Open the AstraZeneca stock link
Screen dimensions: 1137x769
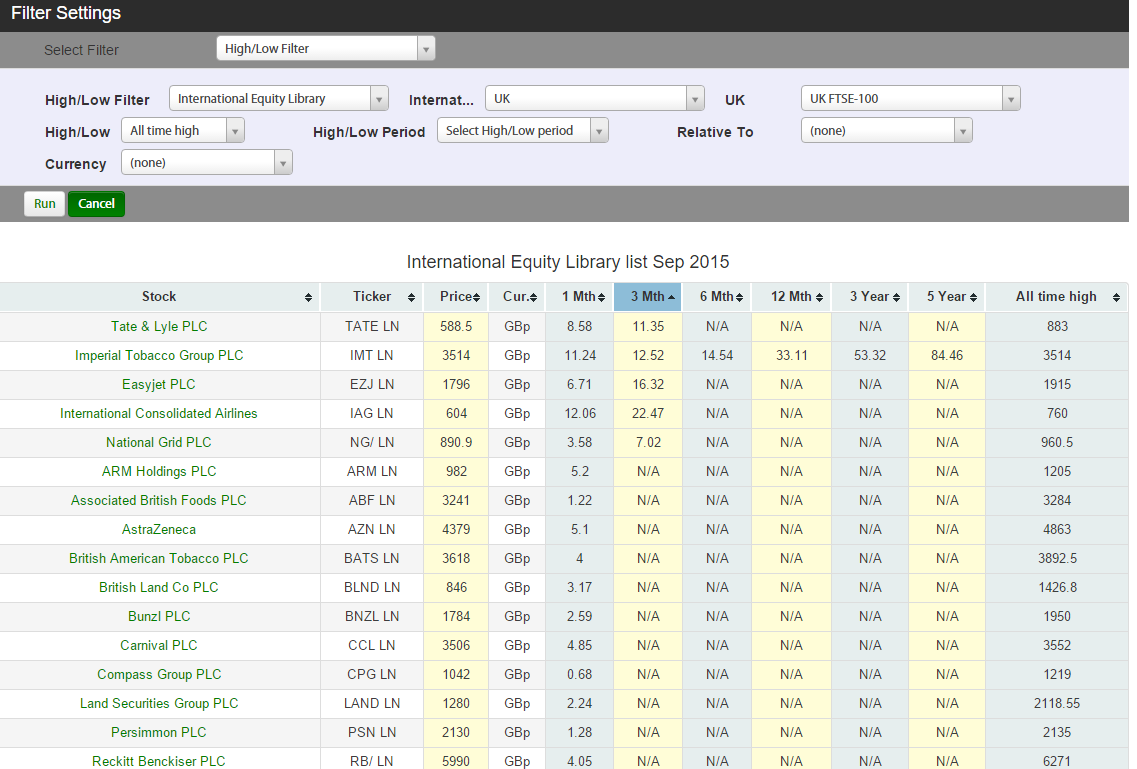(x=159, y=530)
